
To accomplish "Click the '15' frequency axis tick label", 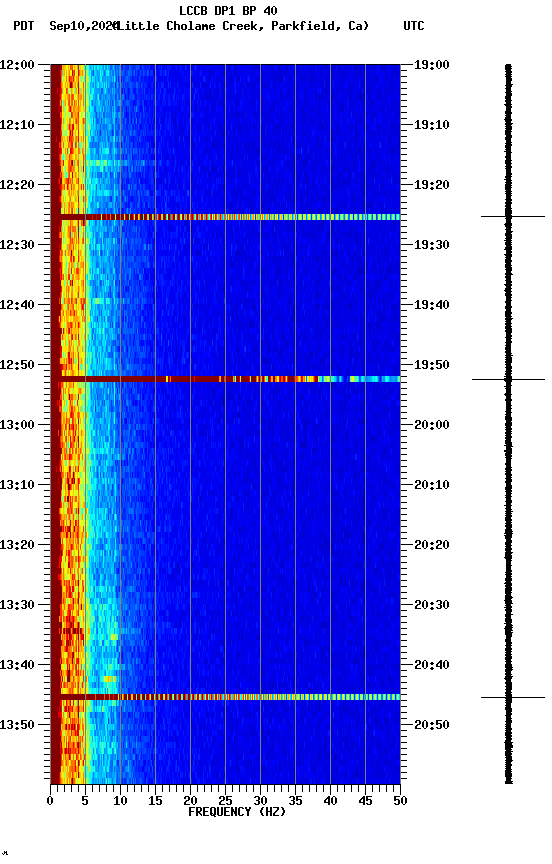I will pos(155,801).
